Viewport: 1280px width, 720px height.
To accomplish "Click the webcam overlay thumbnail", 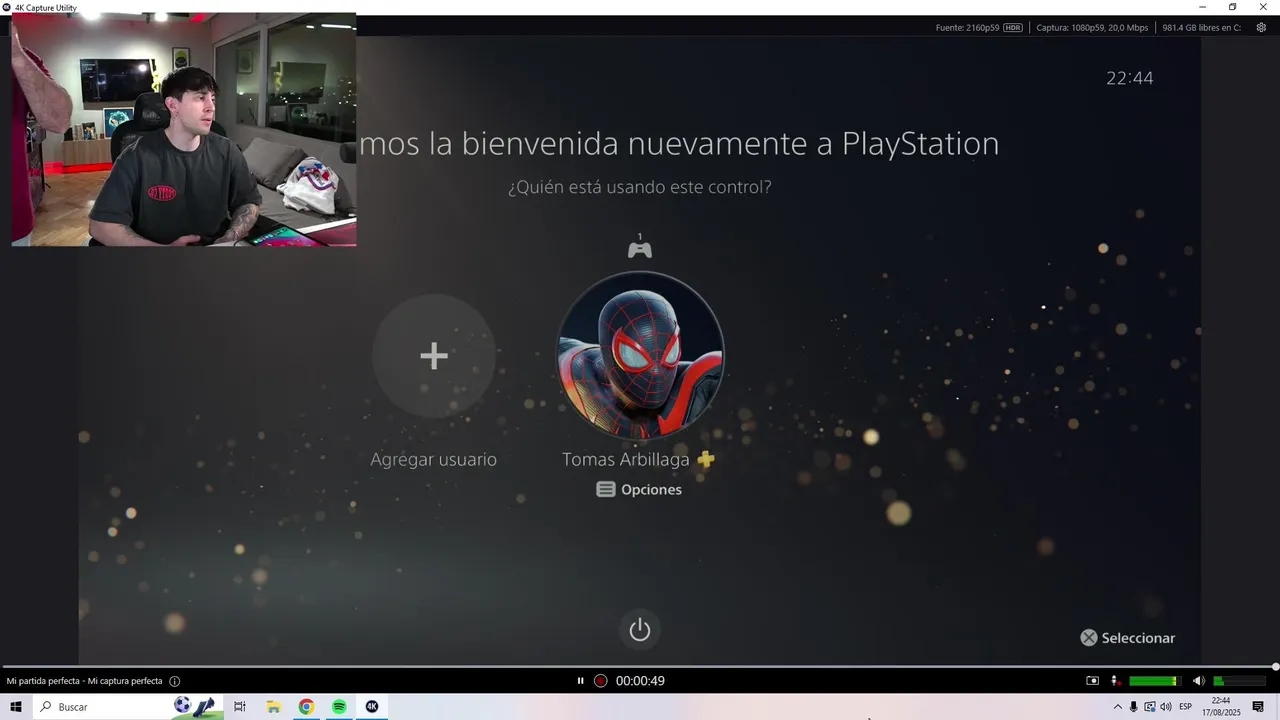I will point(184,130).
